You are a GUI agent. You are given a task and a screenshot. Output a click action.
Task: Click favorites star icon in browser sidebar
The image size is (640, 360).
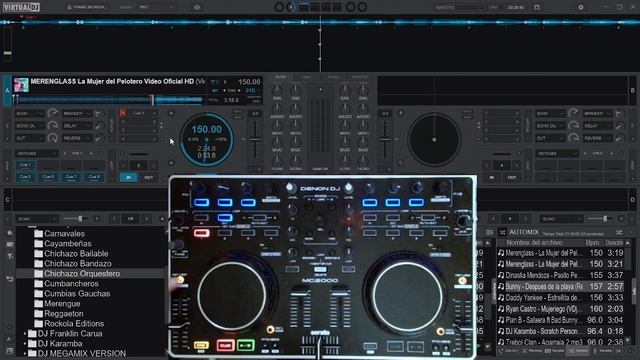click(x=10, y=233)
